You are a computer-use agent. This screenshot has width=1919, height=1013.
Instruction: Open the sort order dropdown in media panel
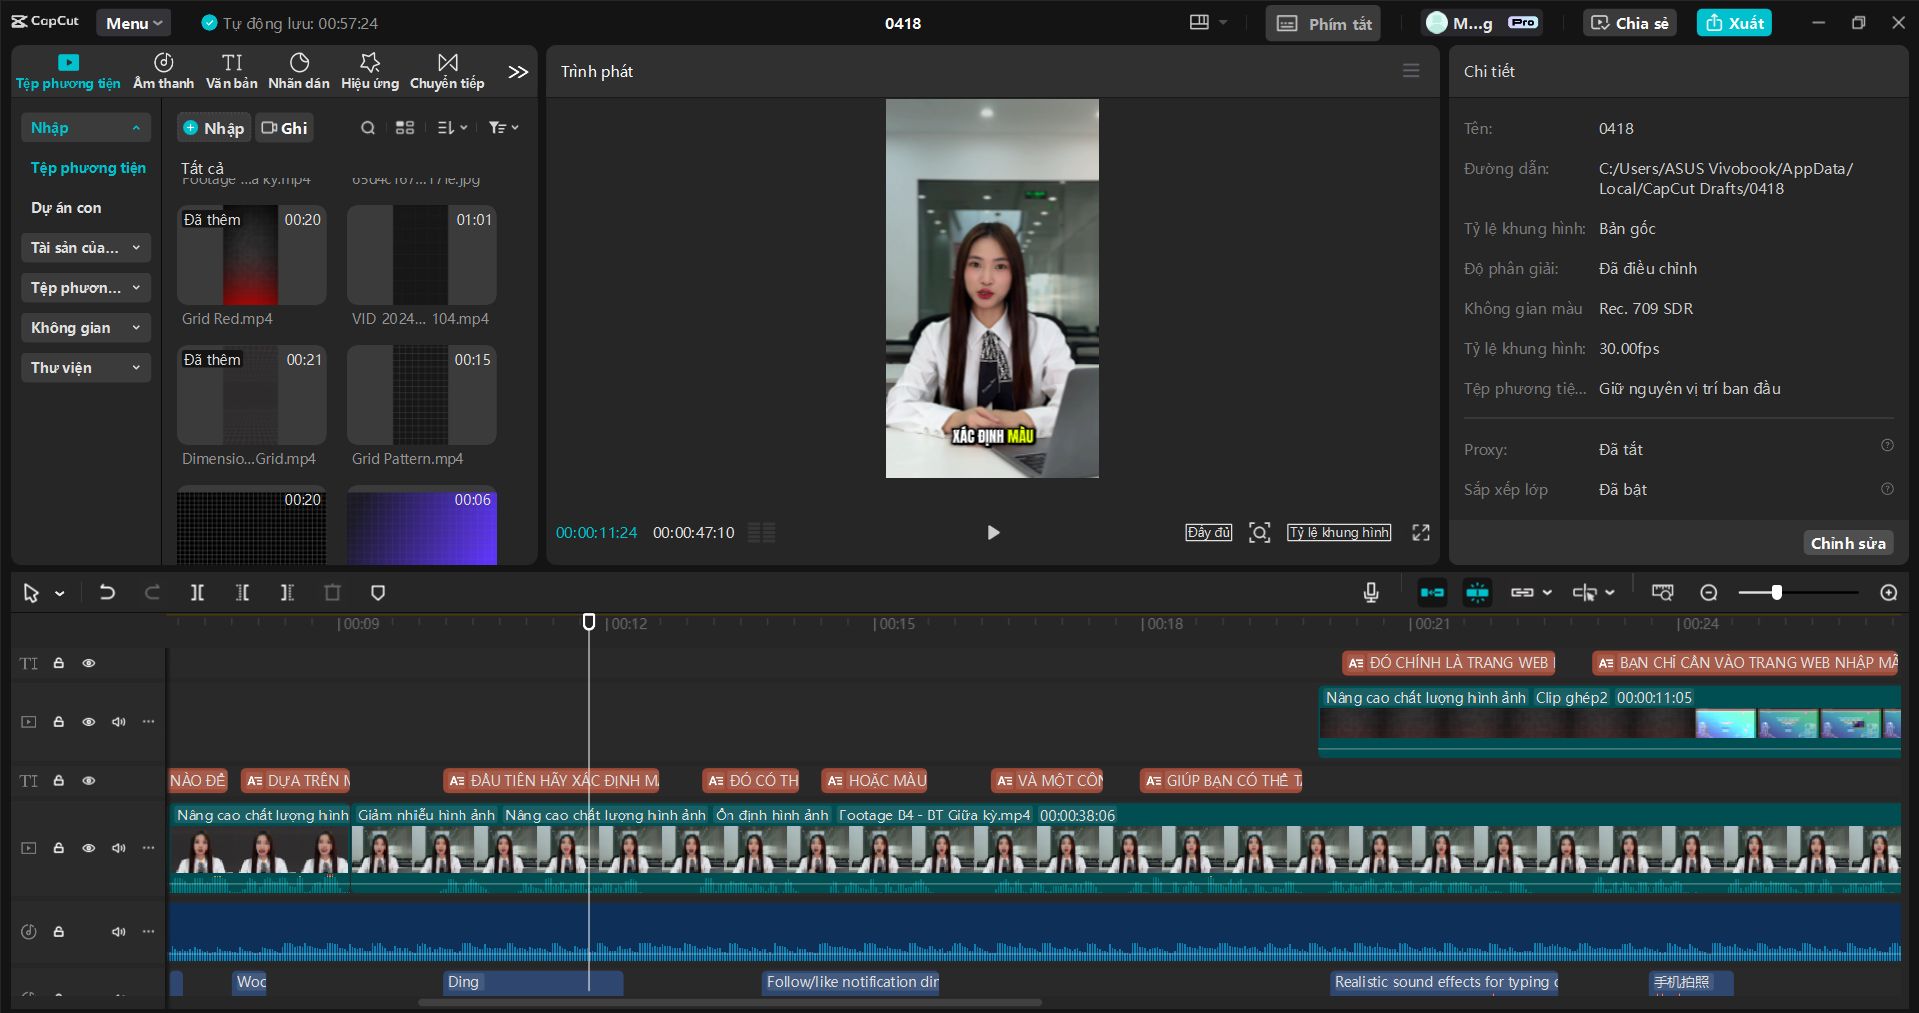coord(453,128)
